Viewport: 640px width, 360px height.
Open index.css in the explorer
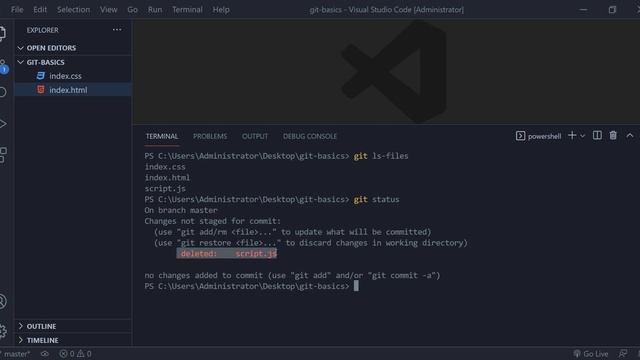(x=73, y=76)
